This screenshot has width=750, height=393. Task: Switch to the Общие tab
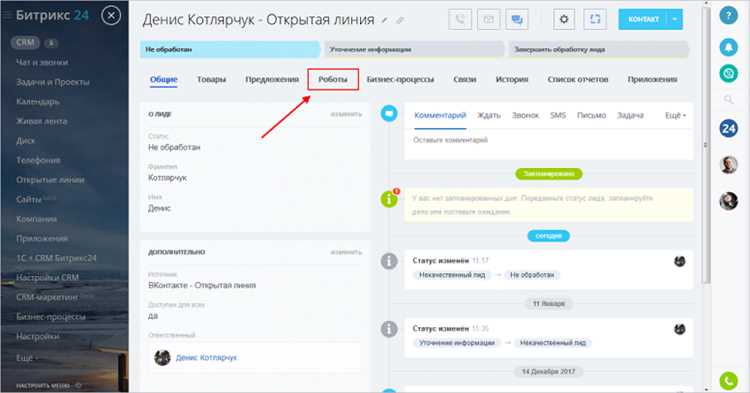164,79
